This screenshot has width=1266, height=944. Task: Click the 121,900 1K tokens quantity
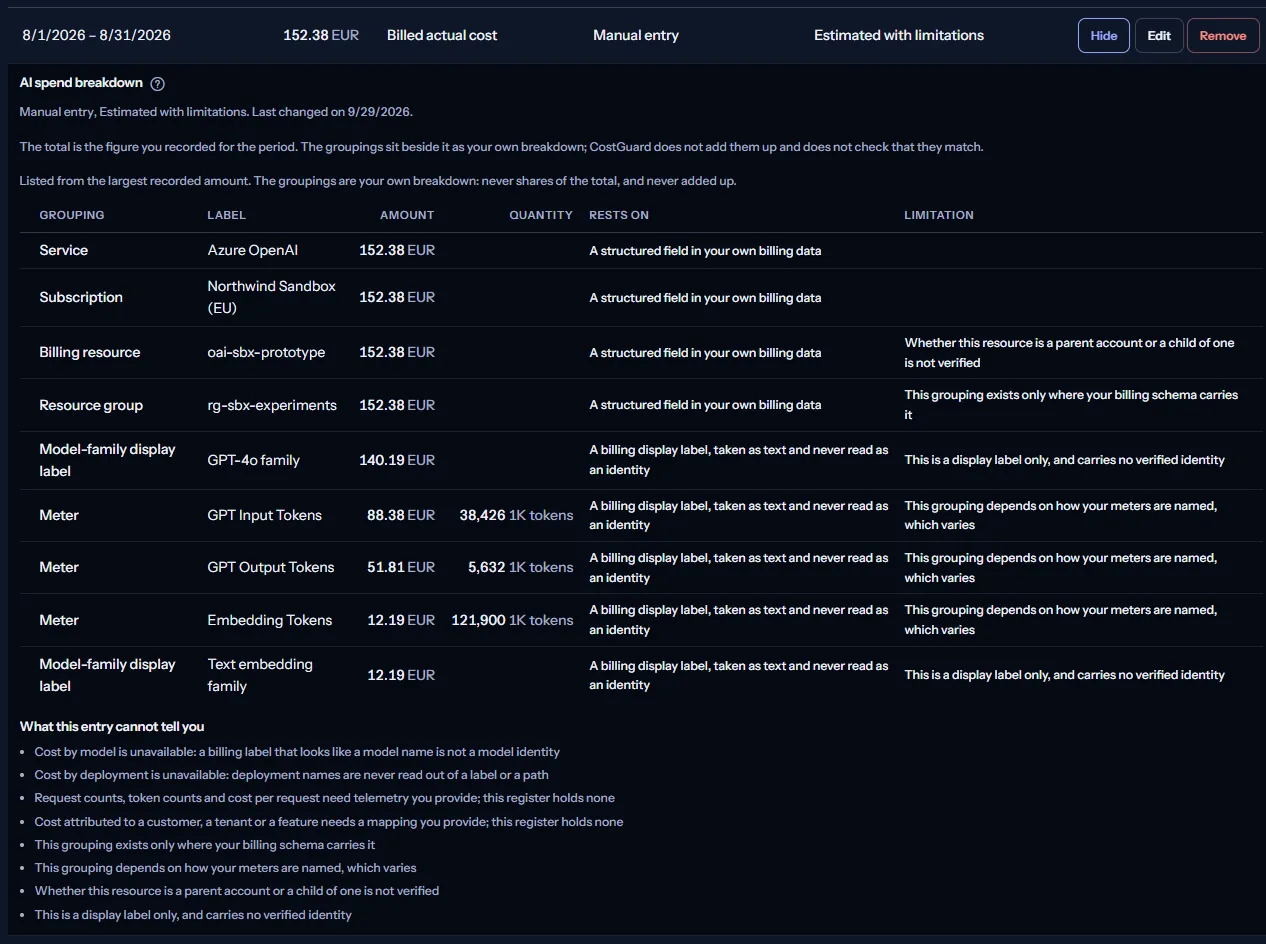[x=513, y=620]
